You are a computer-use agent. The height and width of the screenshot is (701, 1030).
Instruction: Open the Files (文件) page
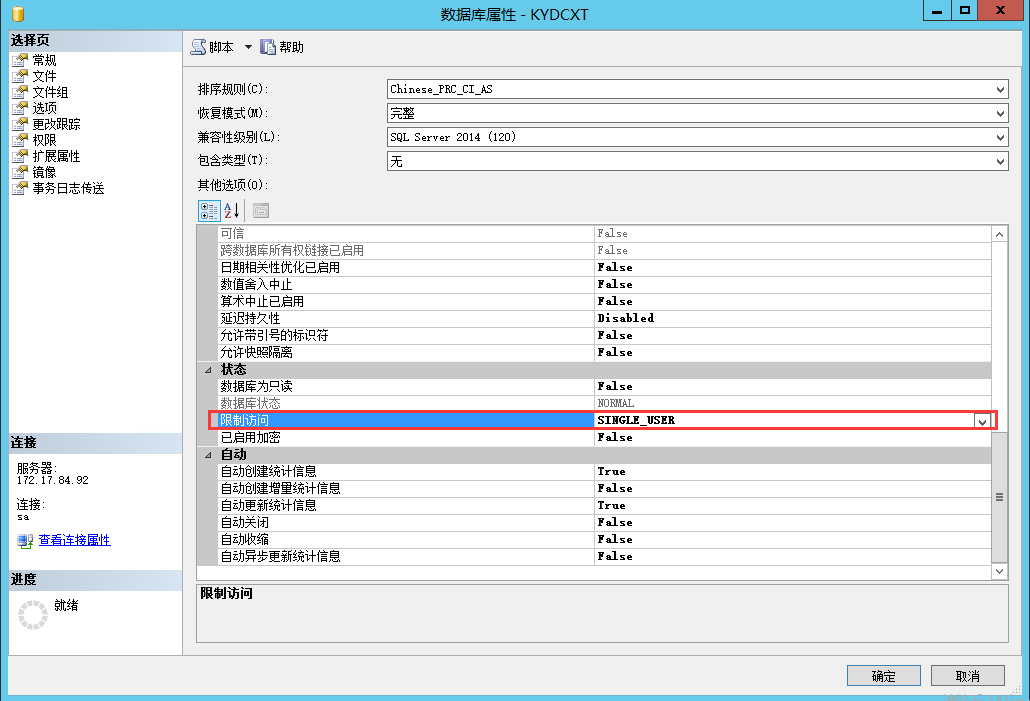point(45,76)
